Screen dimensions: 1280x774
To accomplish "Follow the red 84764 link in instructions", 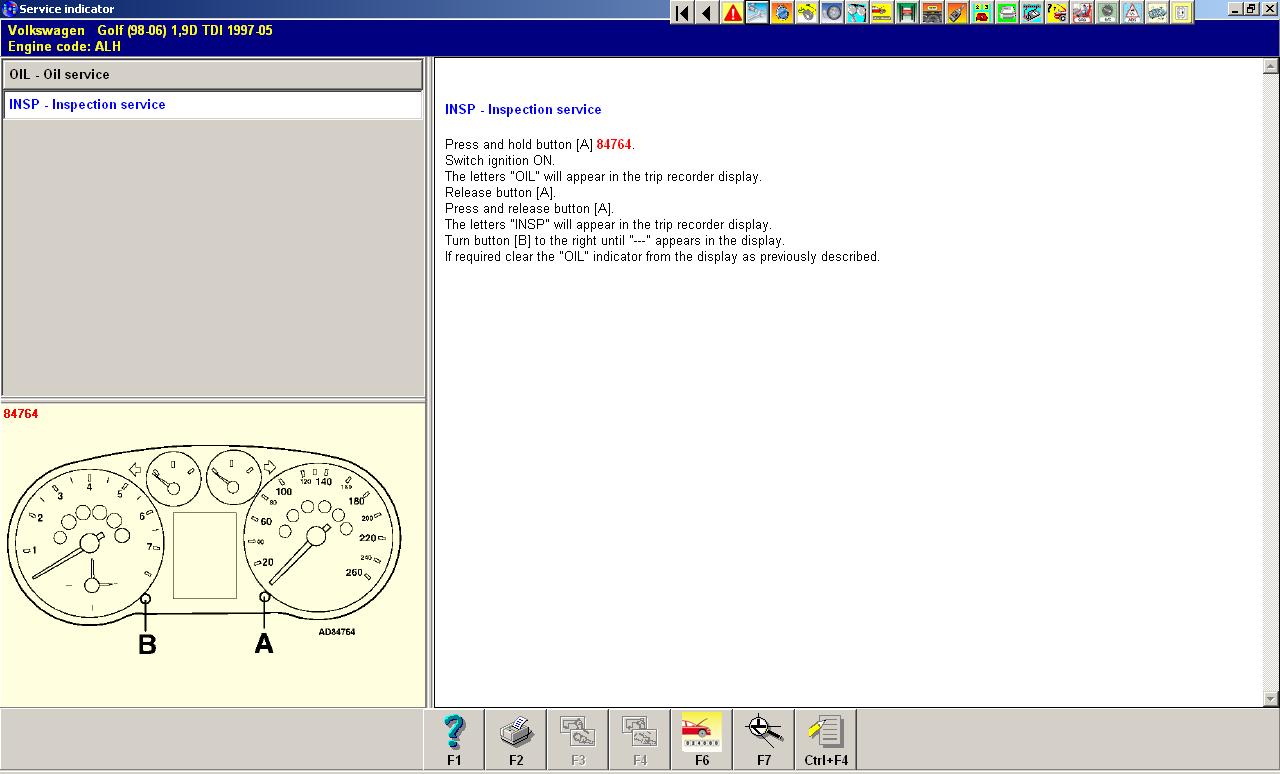I will (614, 145).
